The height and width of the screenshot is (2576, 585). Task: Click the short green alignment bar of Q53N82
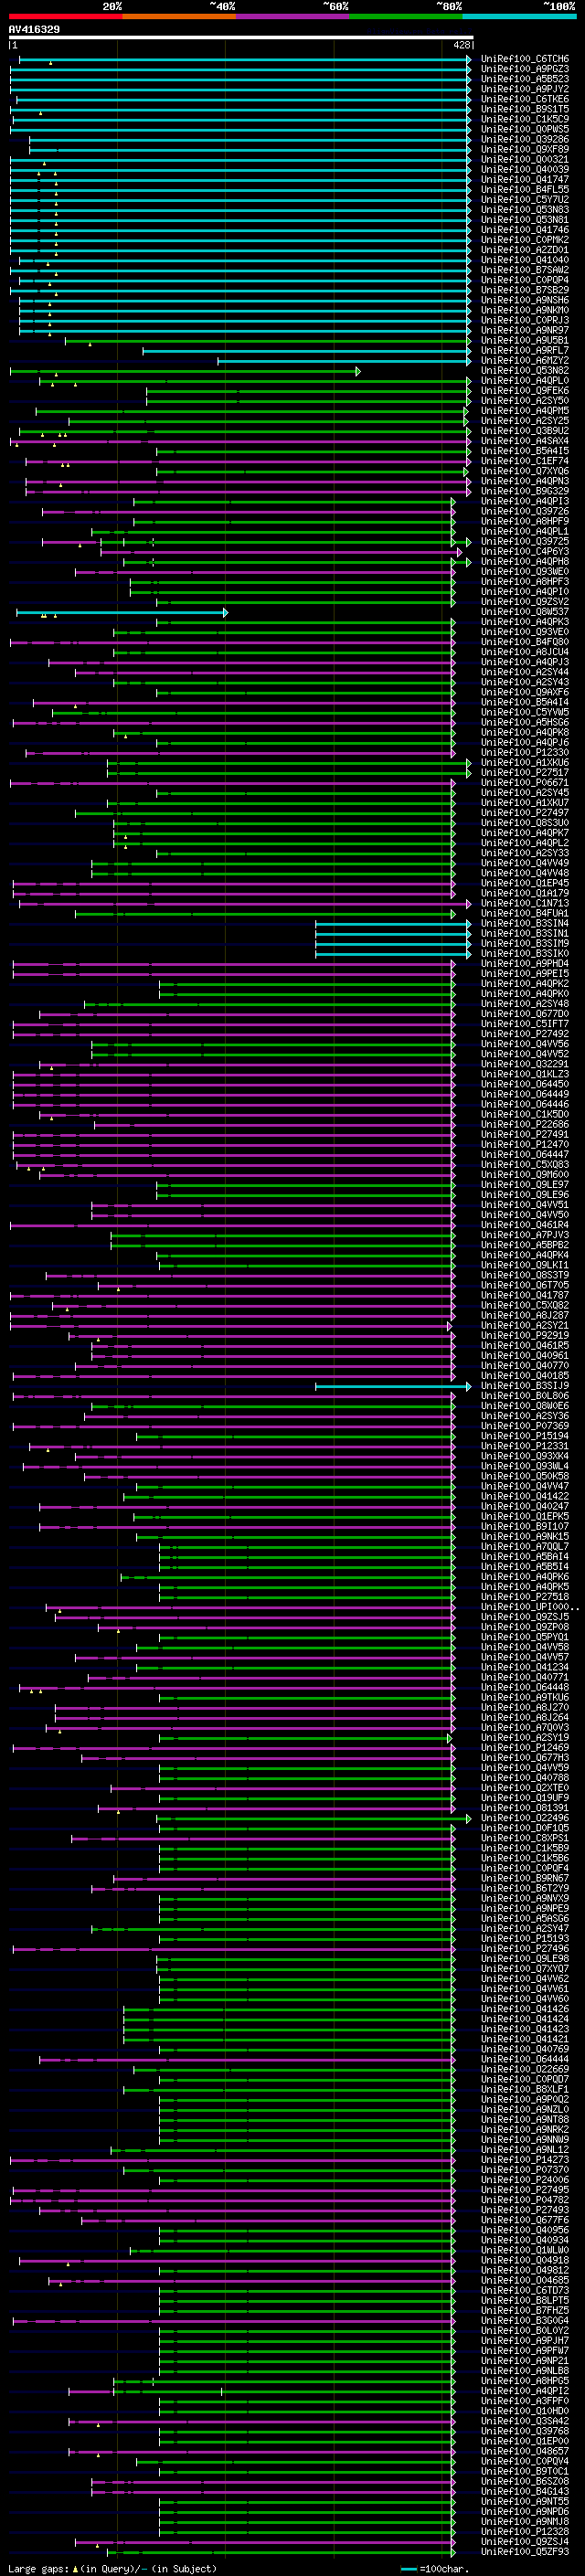[x=185, y=371]
